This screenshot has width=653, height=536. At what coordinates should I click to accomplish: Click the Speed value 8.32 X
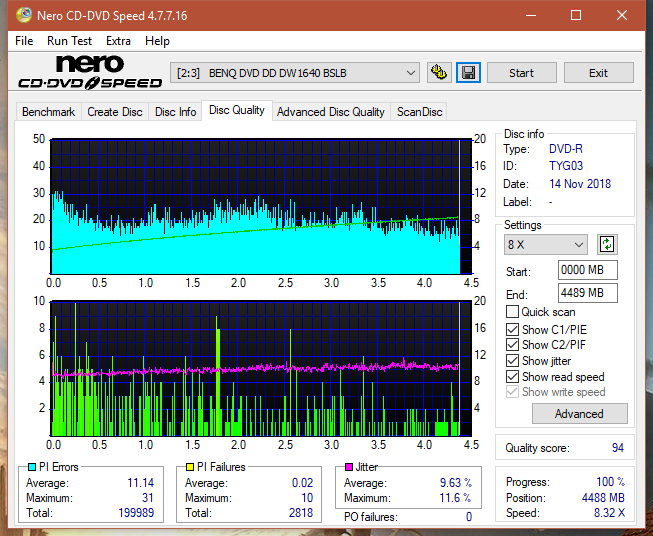click(609, 513)
